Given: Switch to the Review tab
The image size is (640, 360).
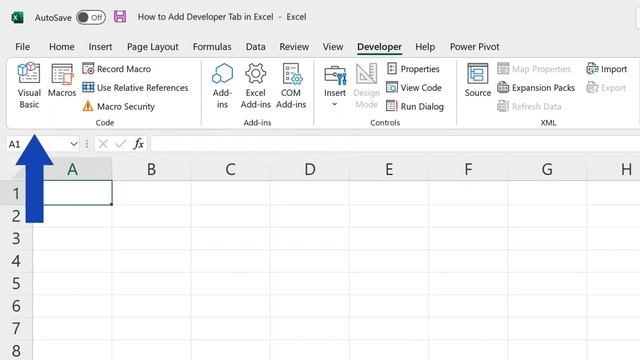Looking at the screenshot, I should (x=294, y=47).
